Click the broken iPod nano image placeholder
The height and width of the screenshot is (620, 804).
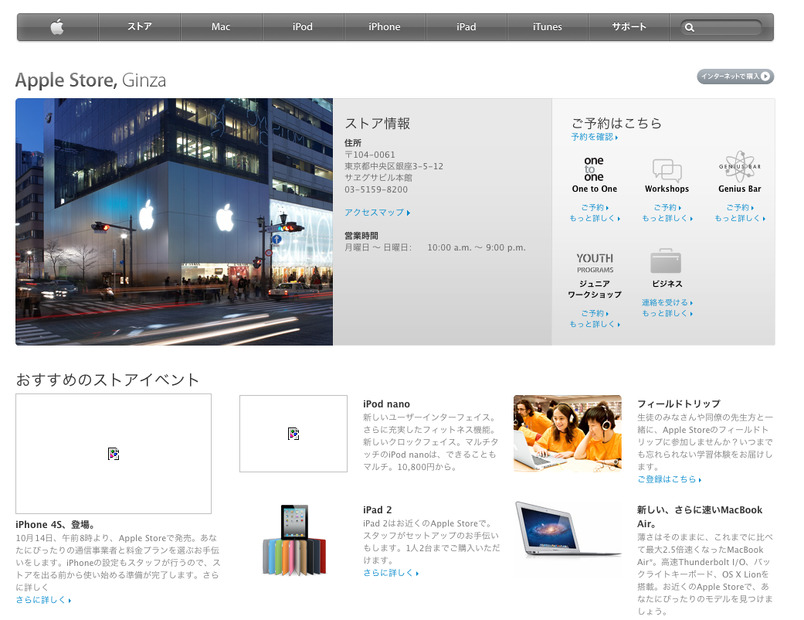point(293,434)
